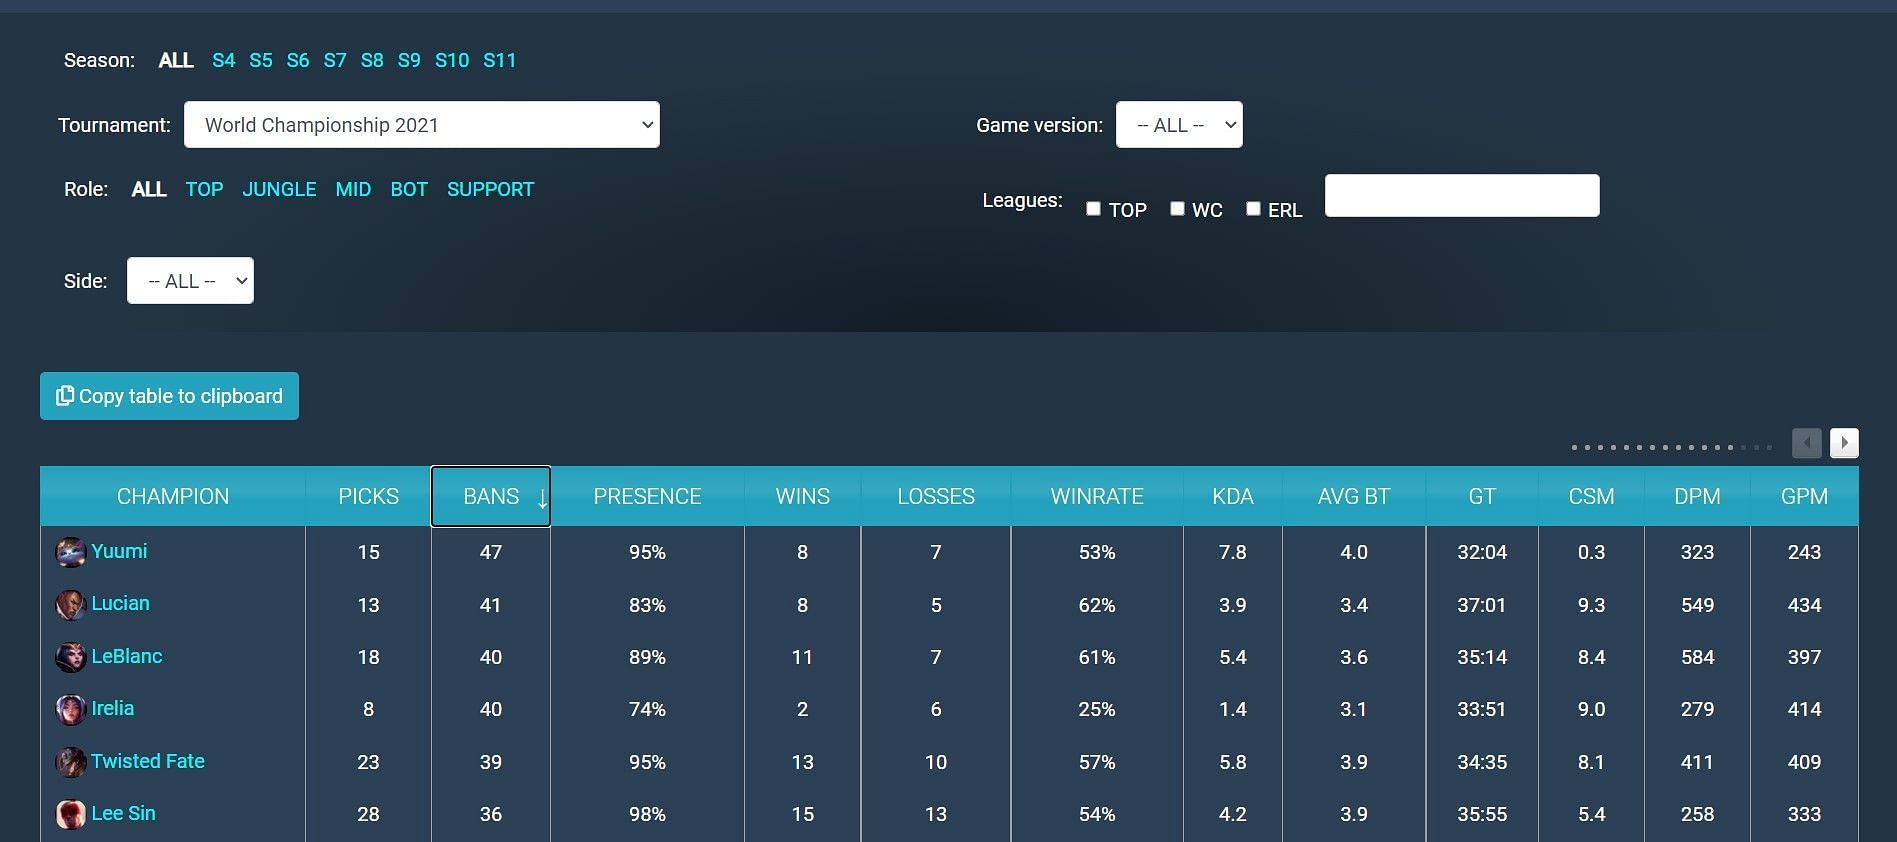Filter by BOT role

coord(409,189)
